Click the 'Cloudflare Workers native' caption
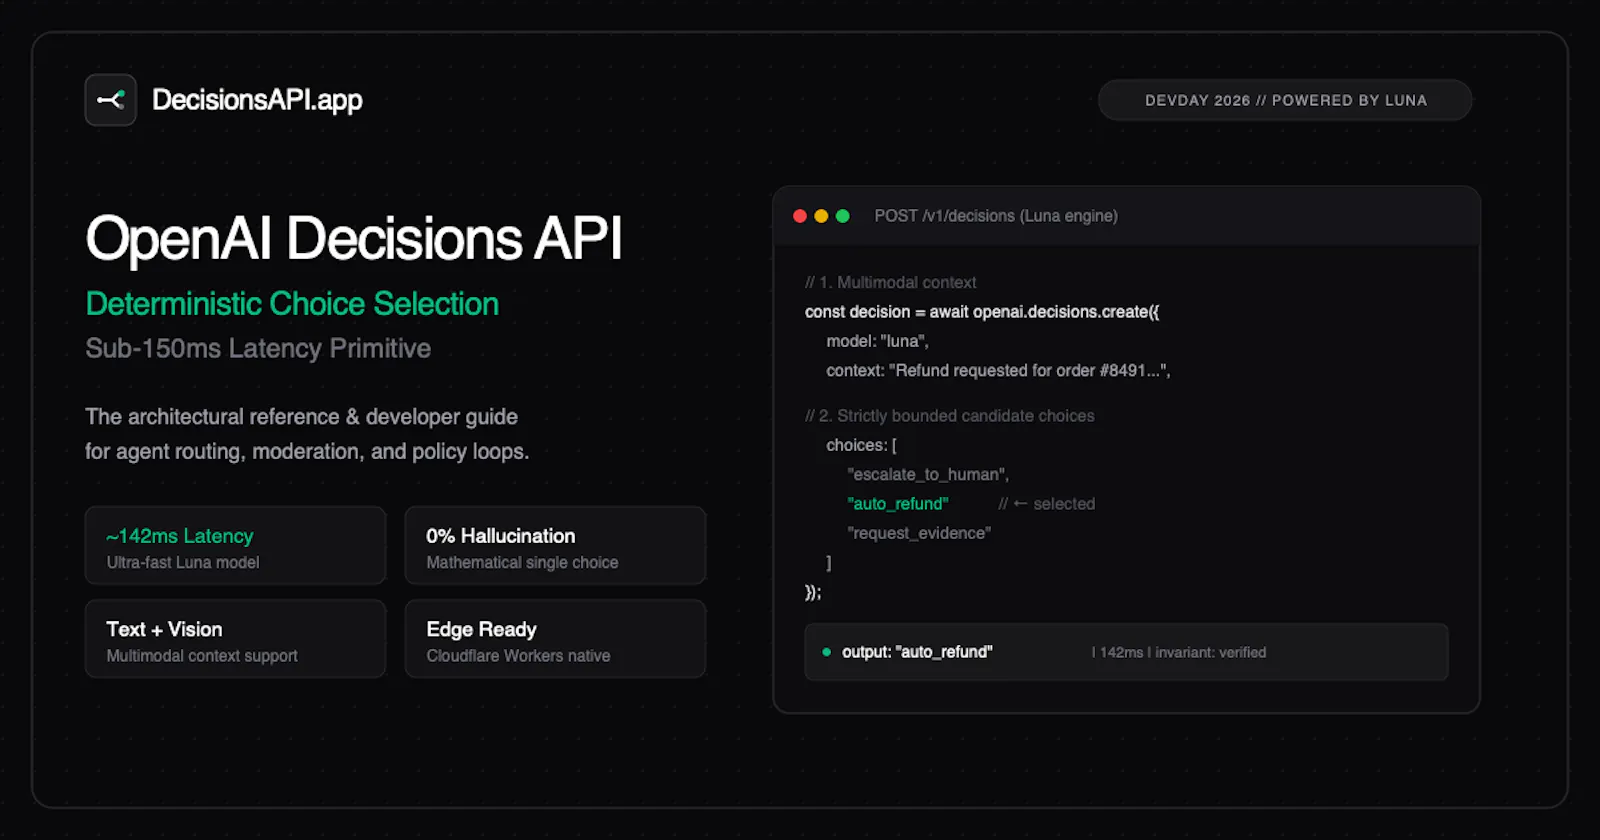This screenshot has width=1600, height=840. point(518,656)
